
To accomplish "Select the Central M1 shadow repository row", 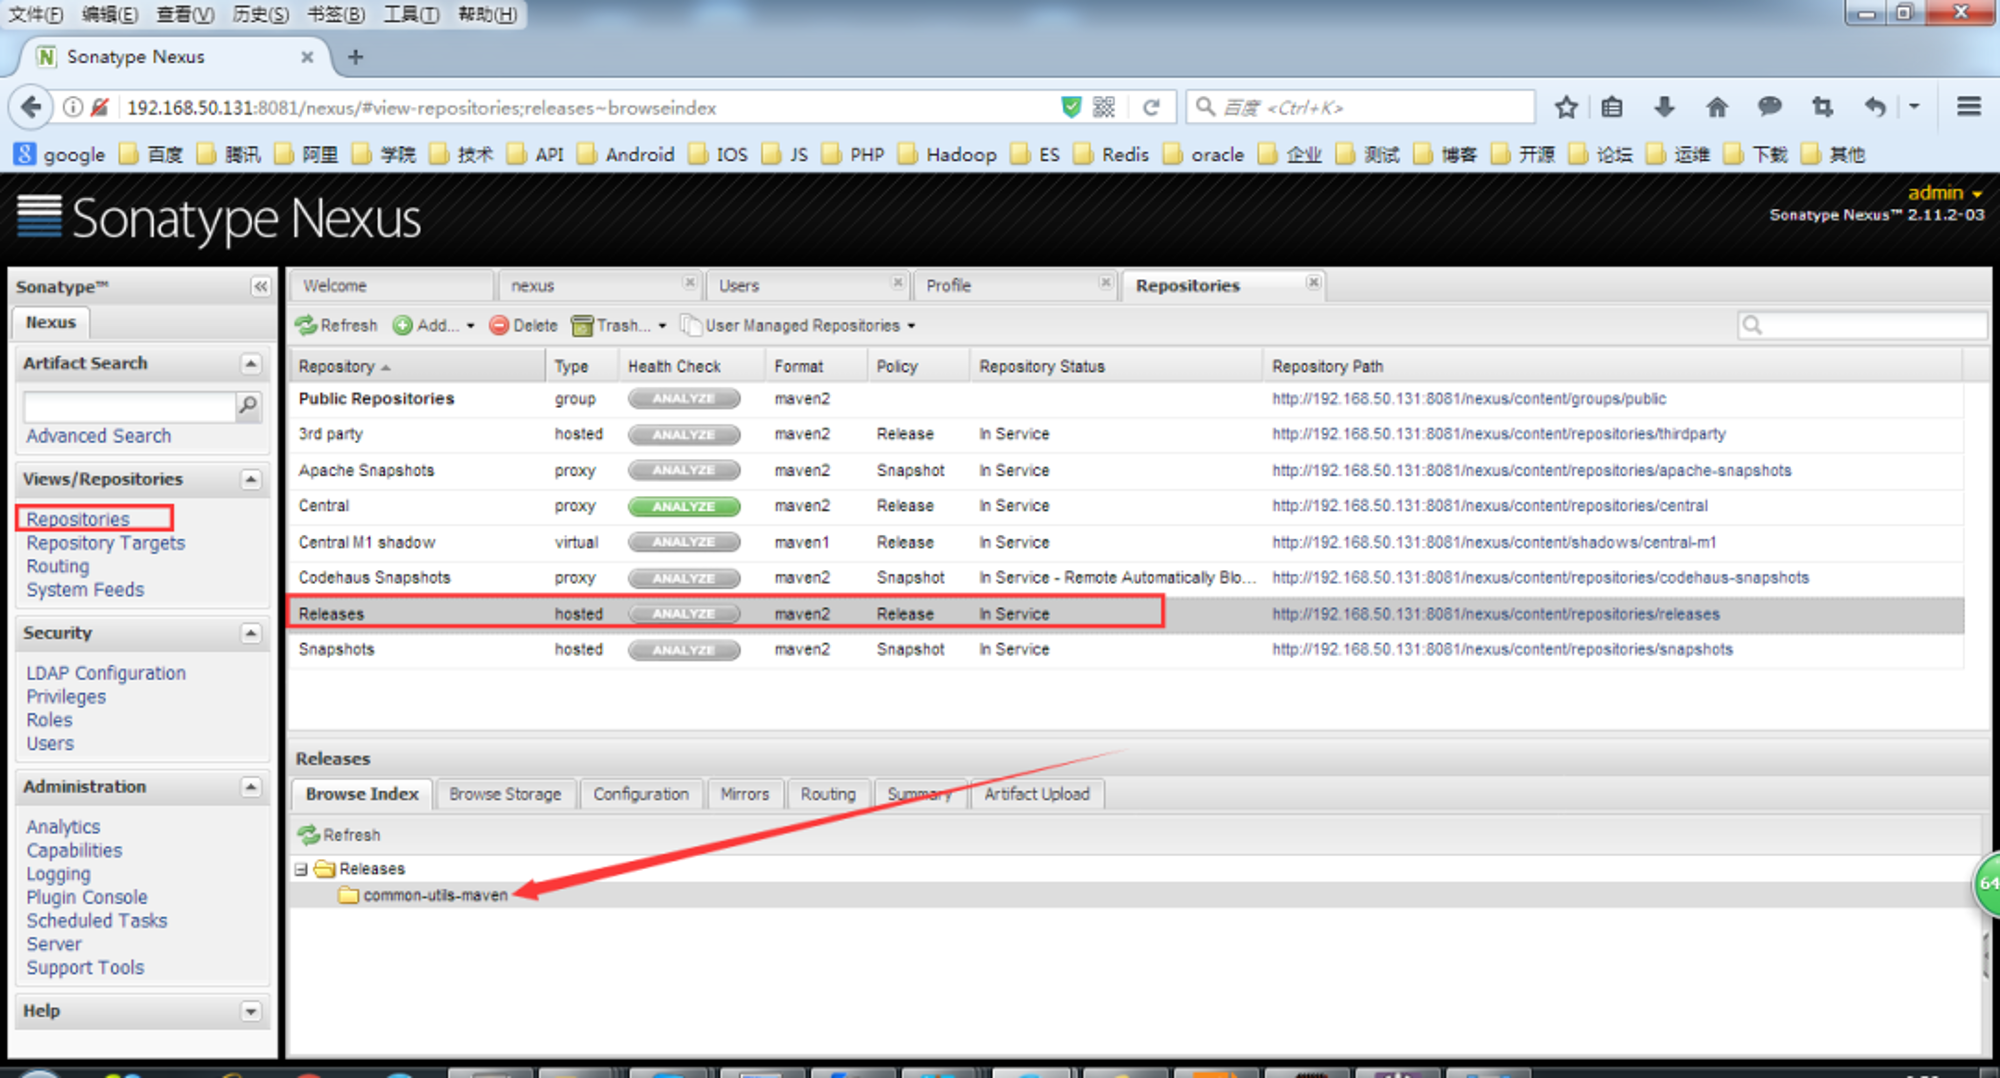I will (x=1127, y=542).
